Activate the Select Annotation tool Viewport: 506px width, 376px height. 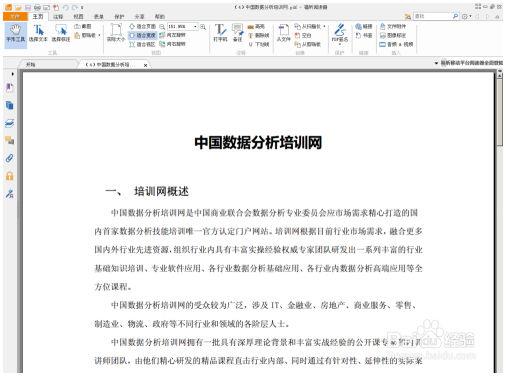coord(61,34)
